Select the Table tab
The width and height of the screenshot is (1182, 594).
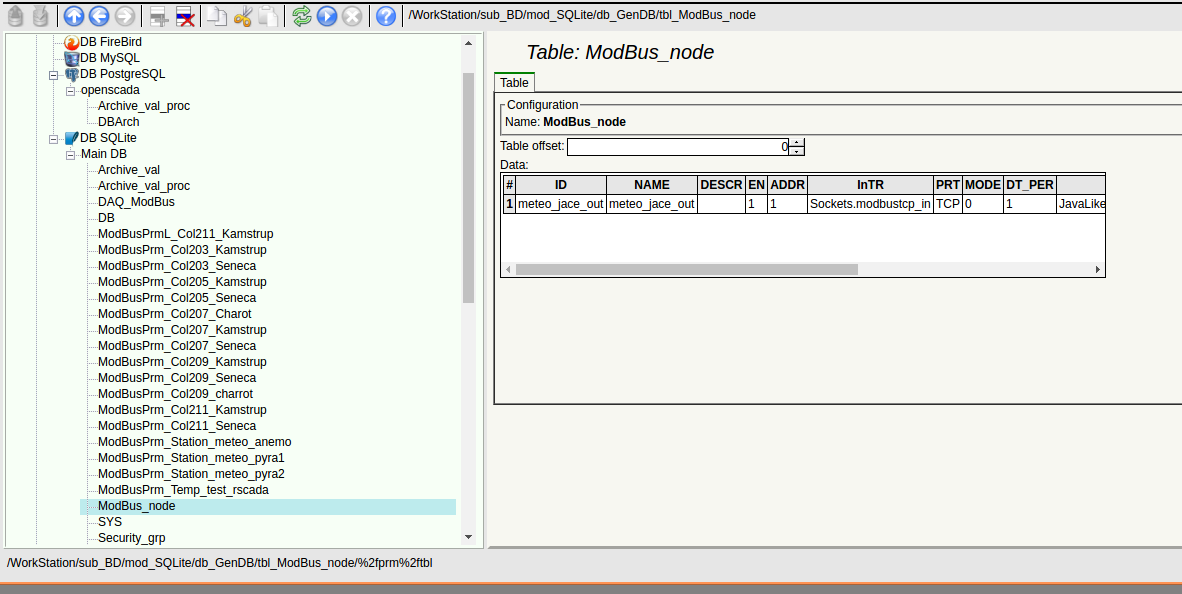514,83
